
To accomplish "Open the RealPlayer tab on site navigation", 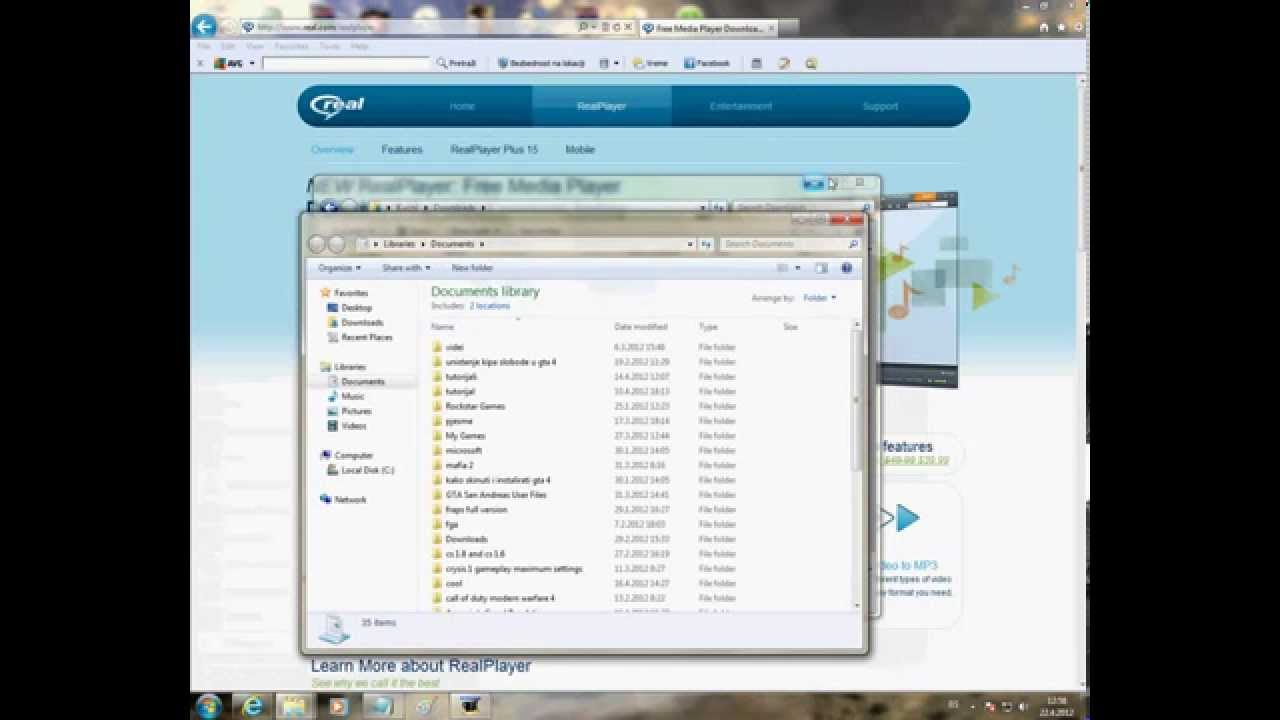I will coord(601,106).
